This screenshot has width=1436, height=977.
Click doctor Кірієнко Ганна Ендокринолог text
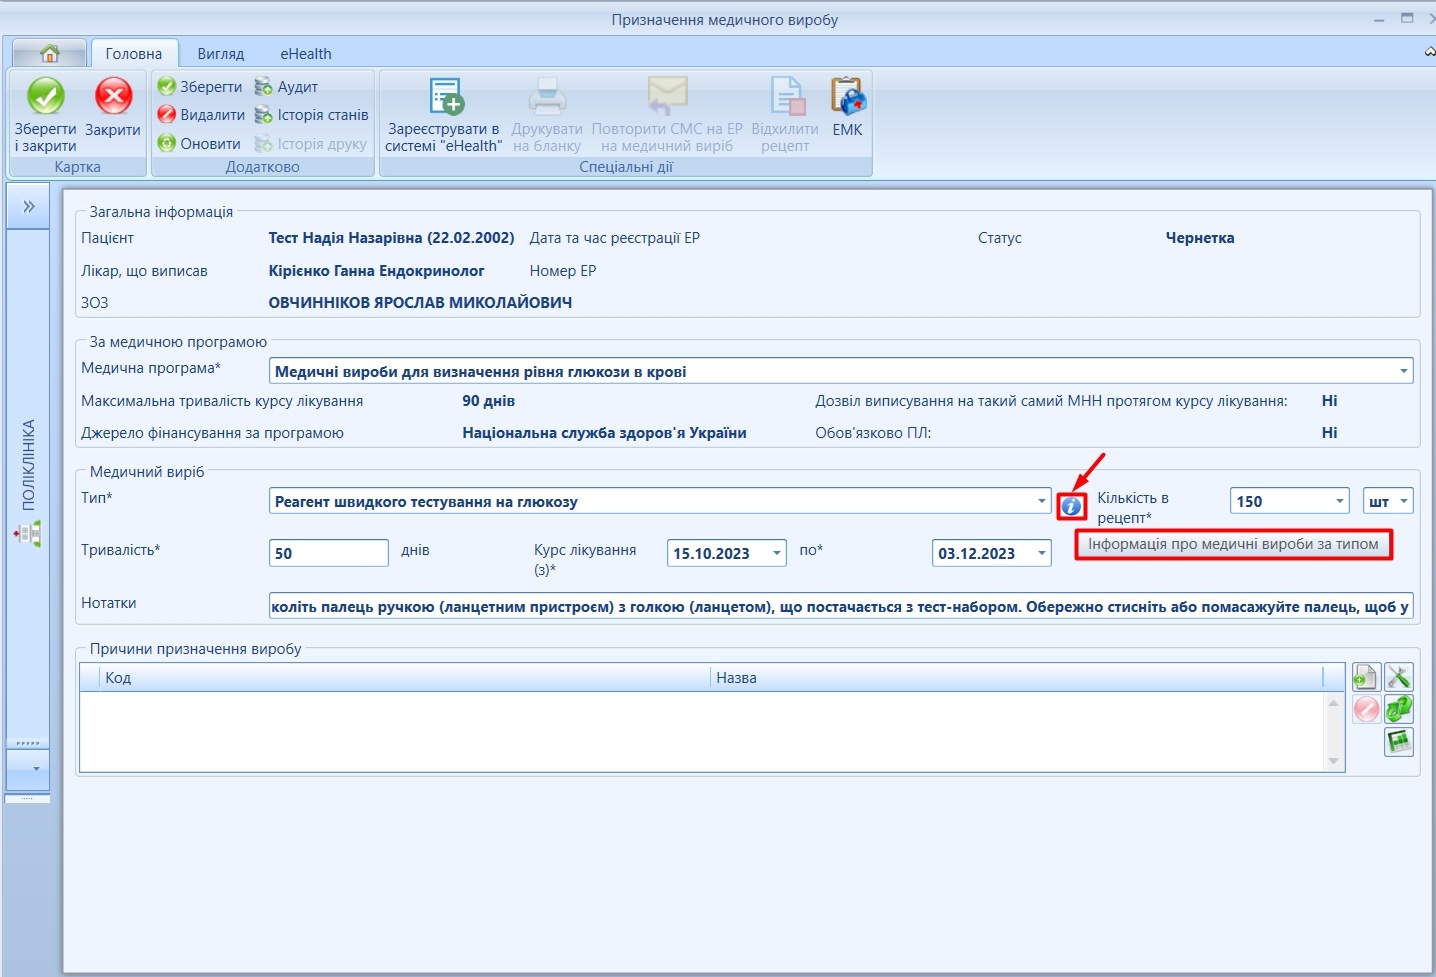pos(376,271)
